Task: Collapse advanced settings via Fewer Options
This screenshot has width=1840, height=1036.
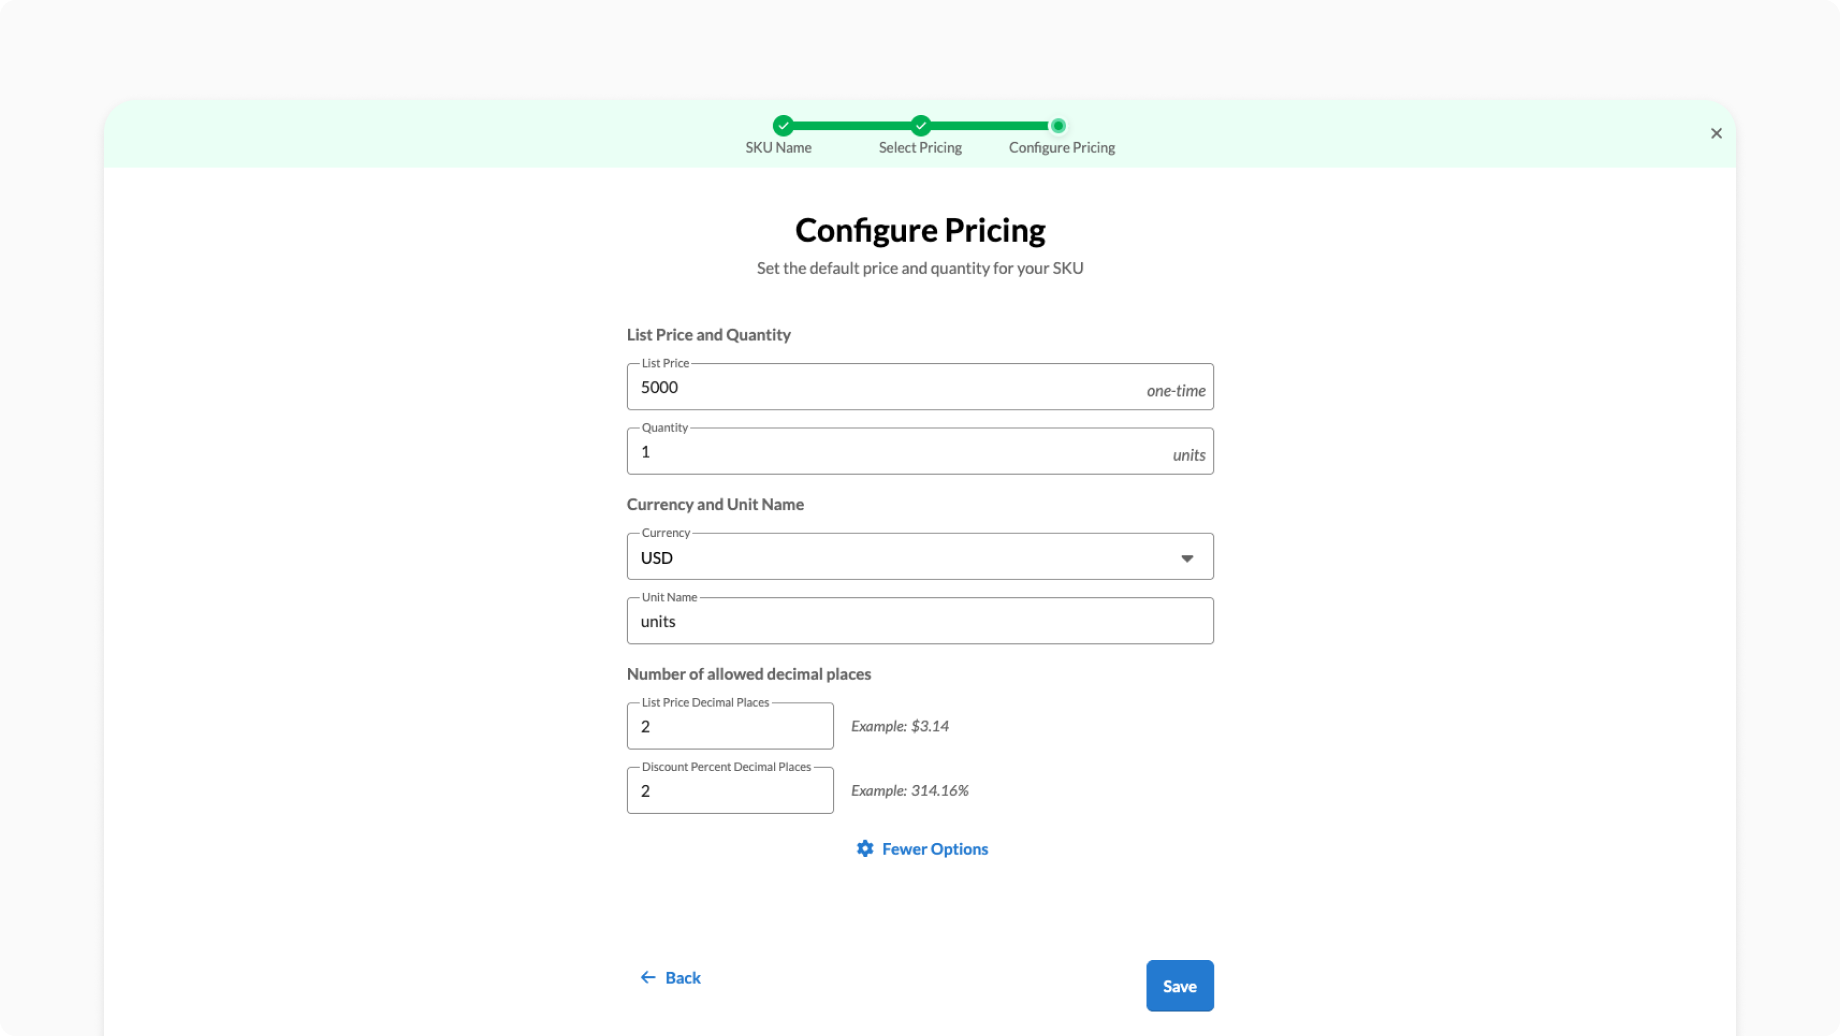Action: (x=934, y=848)
